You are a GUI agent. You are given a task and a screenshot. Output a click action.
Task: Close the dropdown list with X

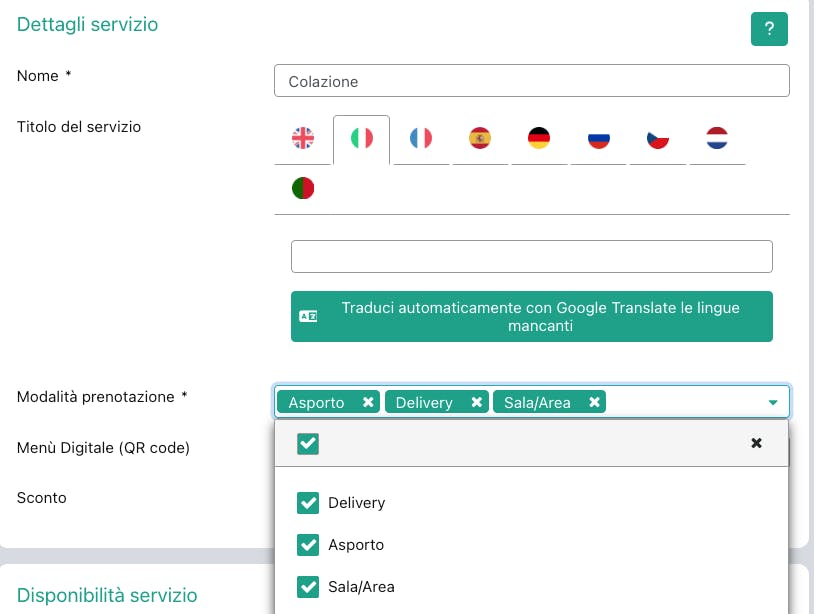[x=756, y=443]
